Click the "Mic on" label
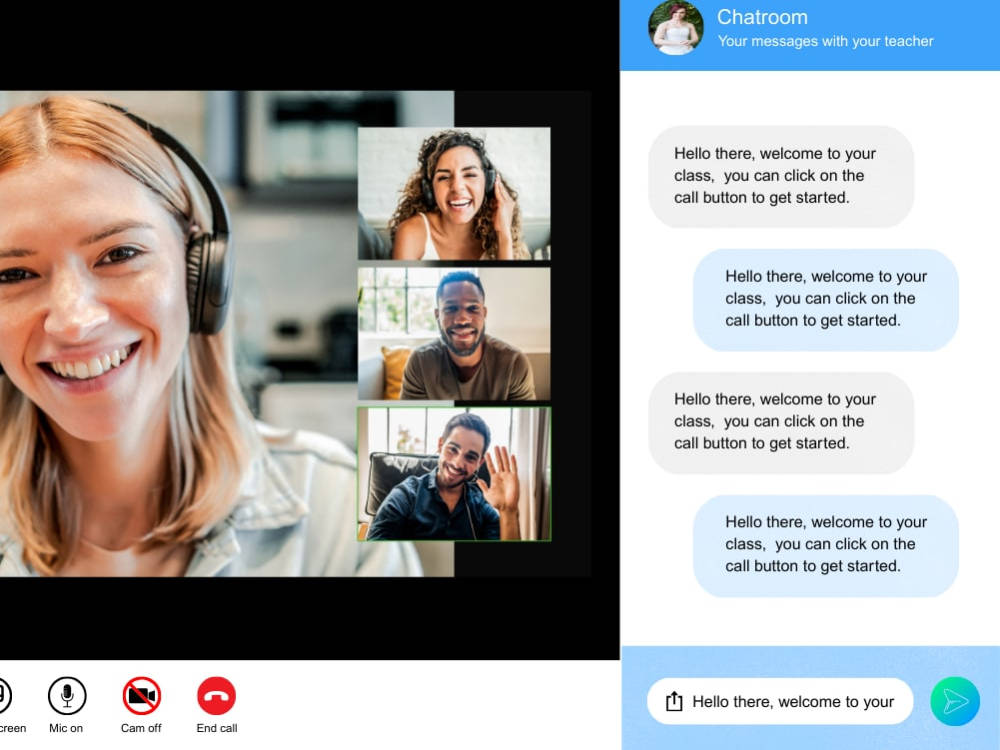Screen dimensions: 1000x750 point(66,728)
